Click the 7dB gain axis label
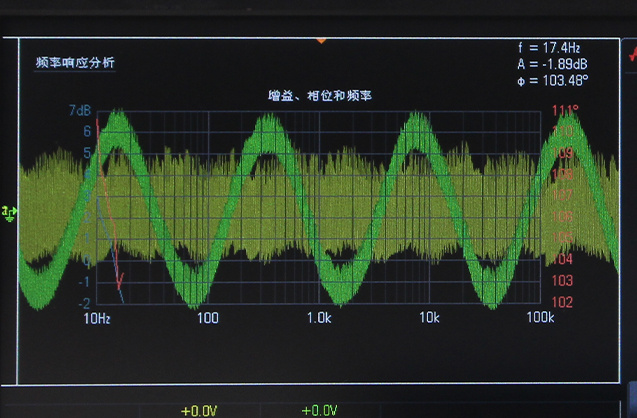Screen dimensions: 637x418 pos(80,110)
